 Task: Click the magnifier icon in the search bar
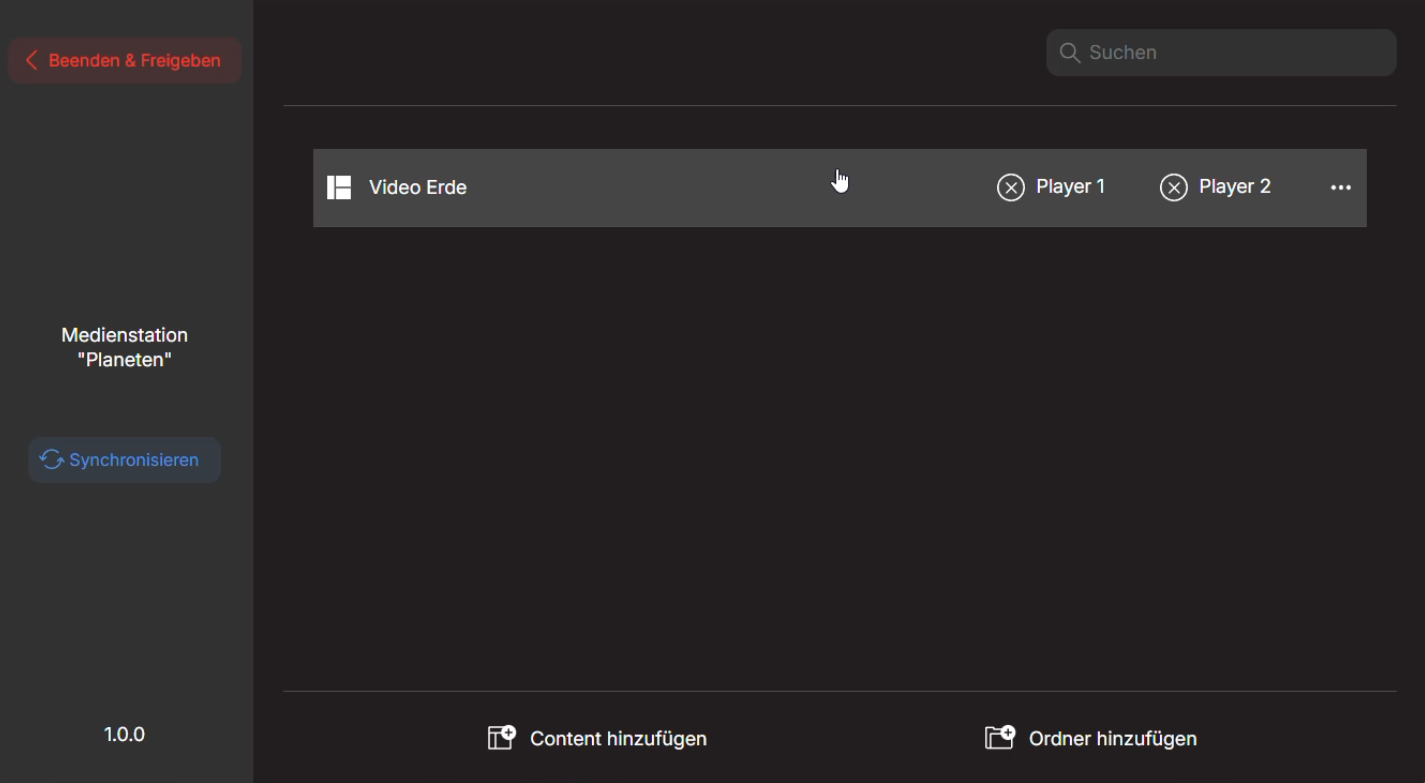[x=1070, y=52]
